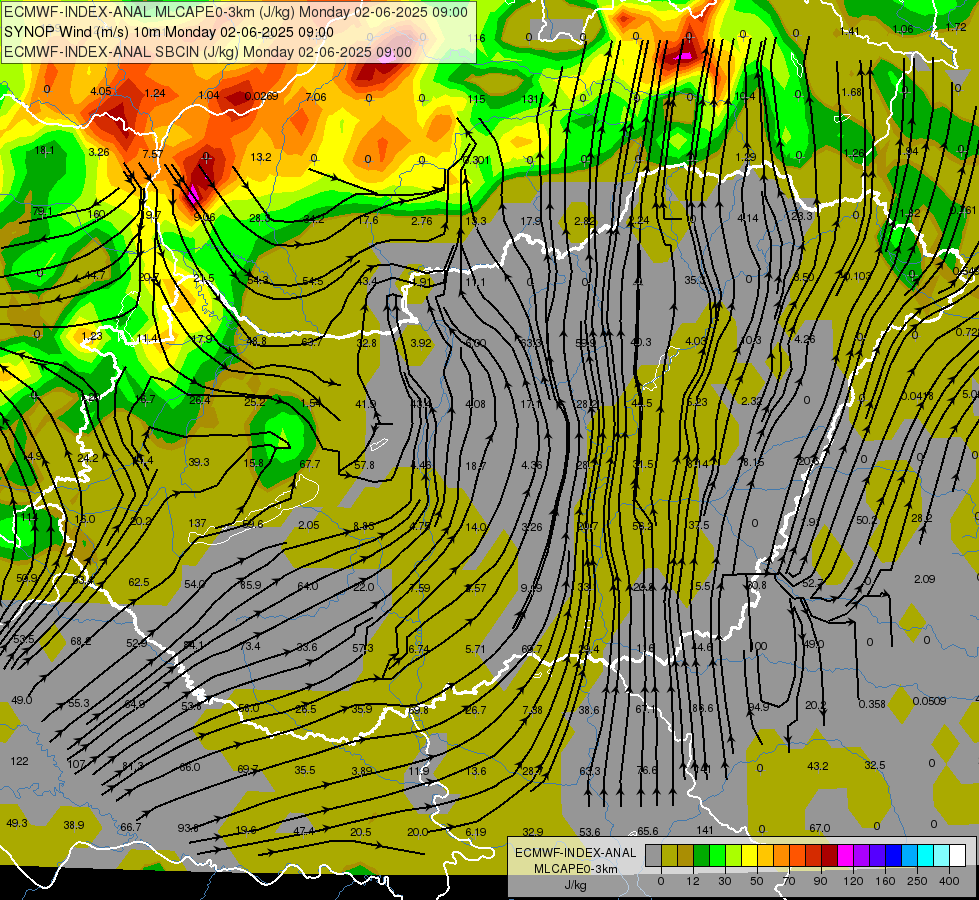Select the value 2.05
Viewport: 979px width, 900px height.
tap(309, 525)
